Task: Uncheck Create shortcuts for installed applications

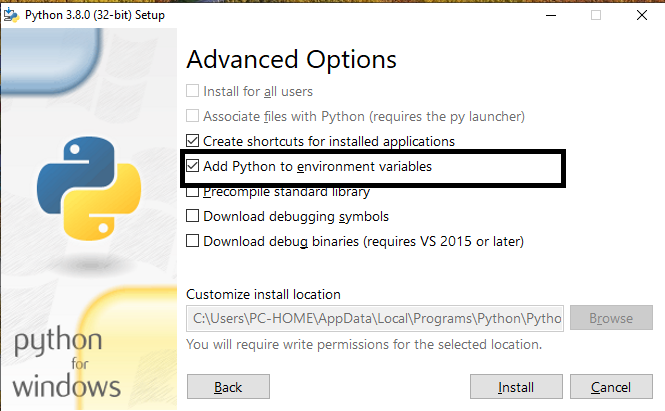Action: [193, 142]
